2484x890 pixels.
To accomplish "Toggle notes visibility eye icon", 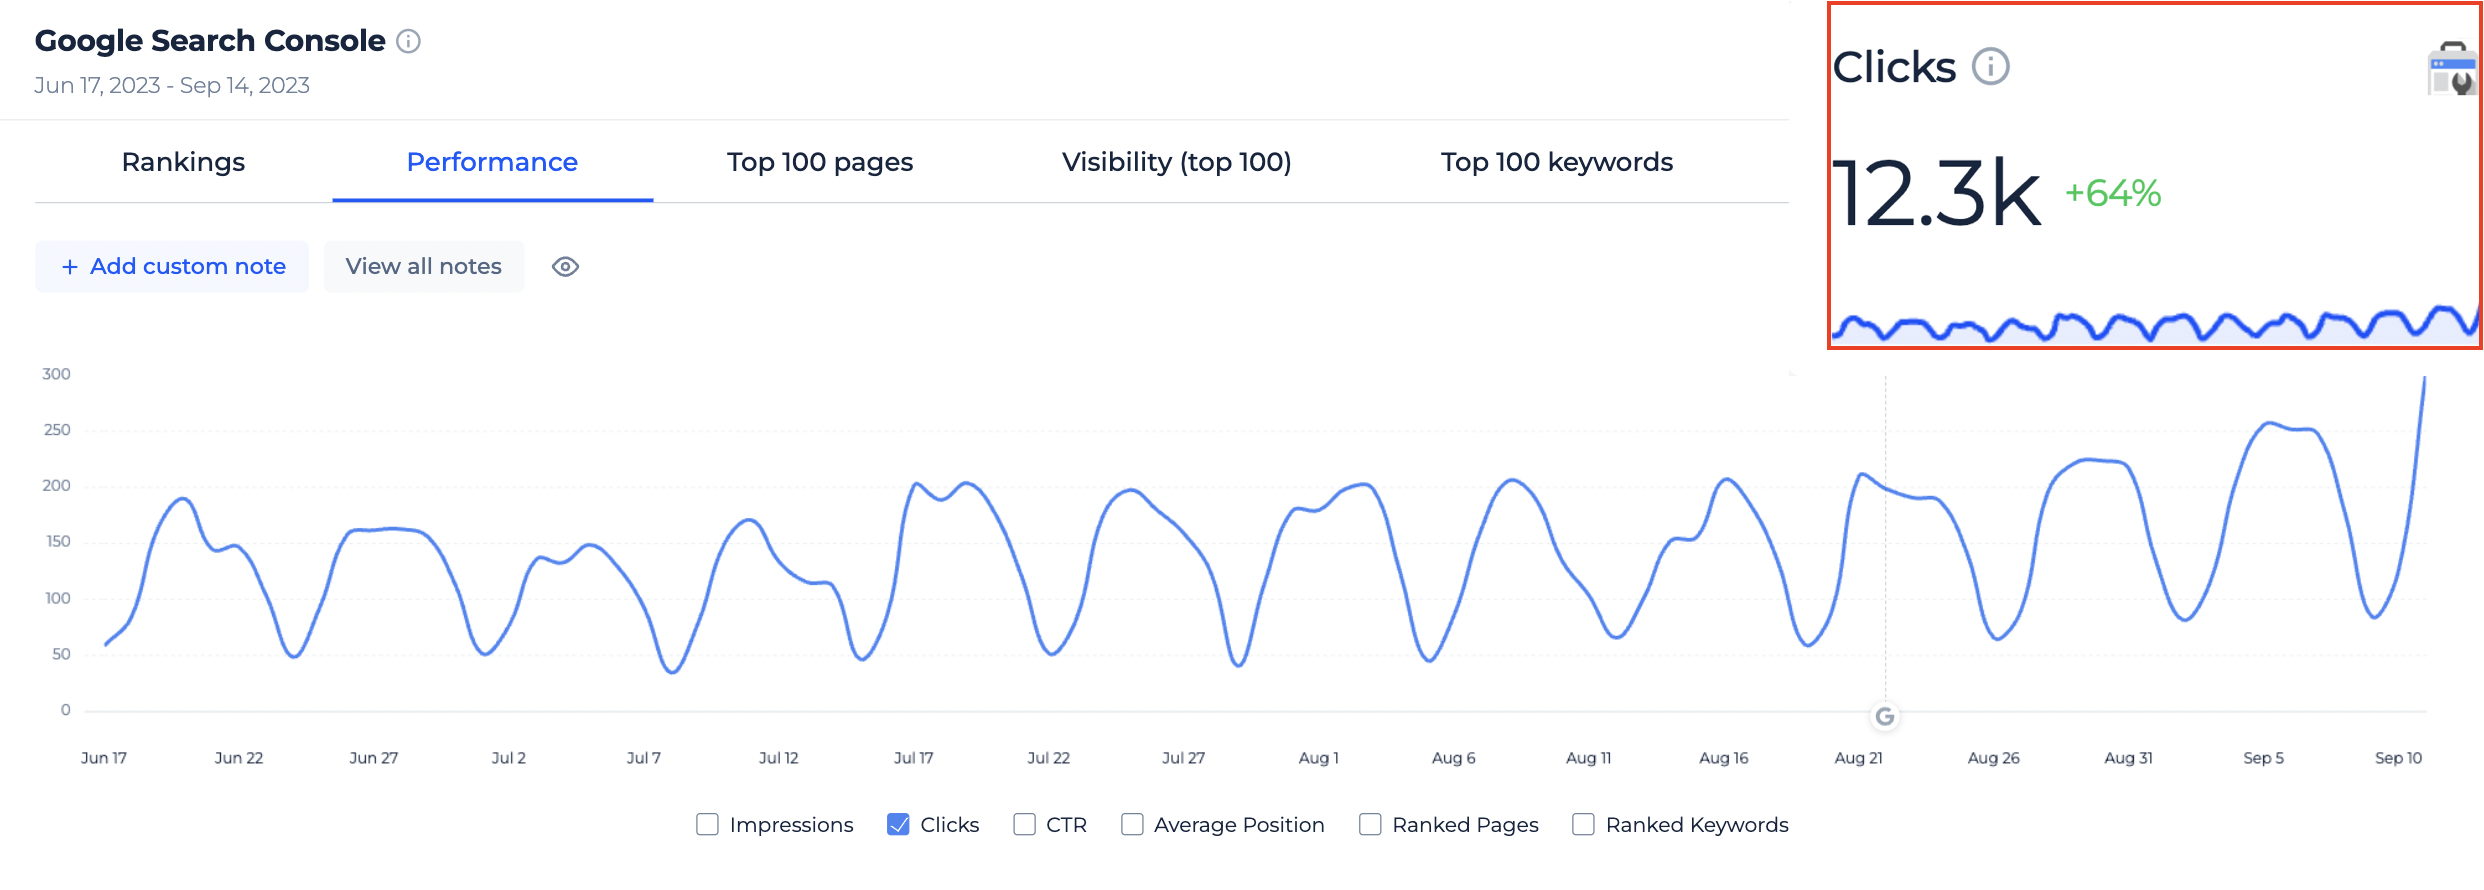I will (565, 267).
